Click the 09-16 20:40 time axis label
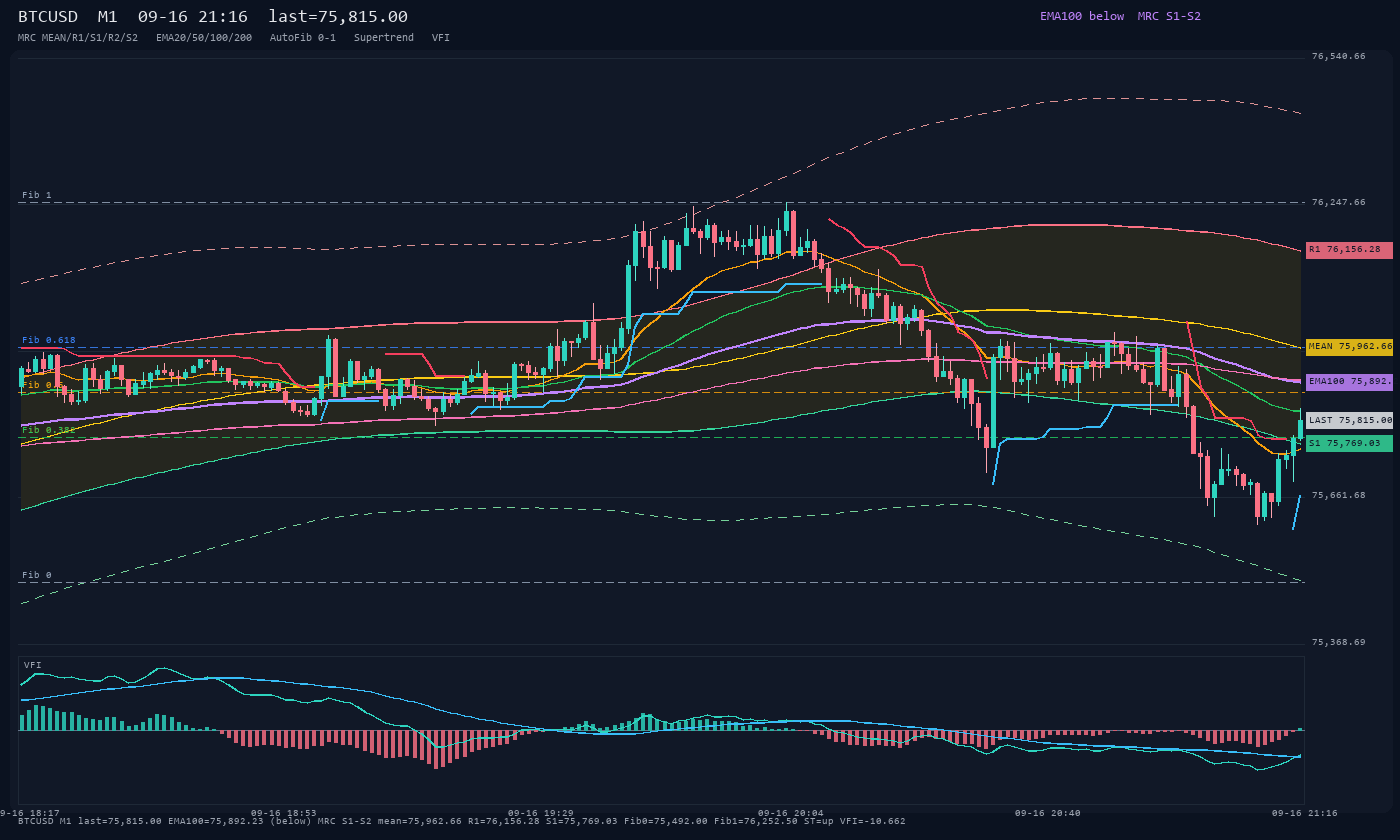Viewport: 1400px width, 840px height. pos(1048,813)
